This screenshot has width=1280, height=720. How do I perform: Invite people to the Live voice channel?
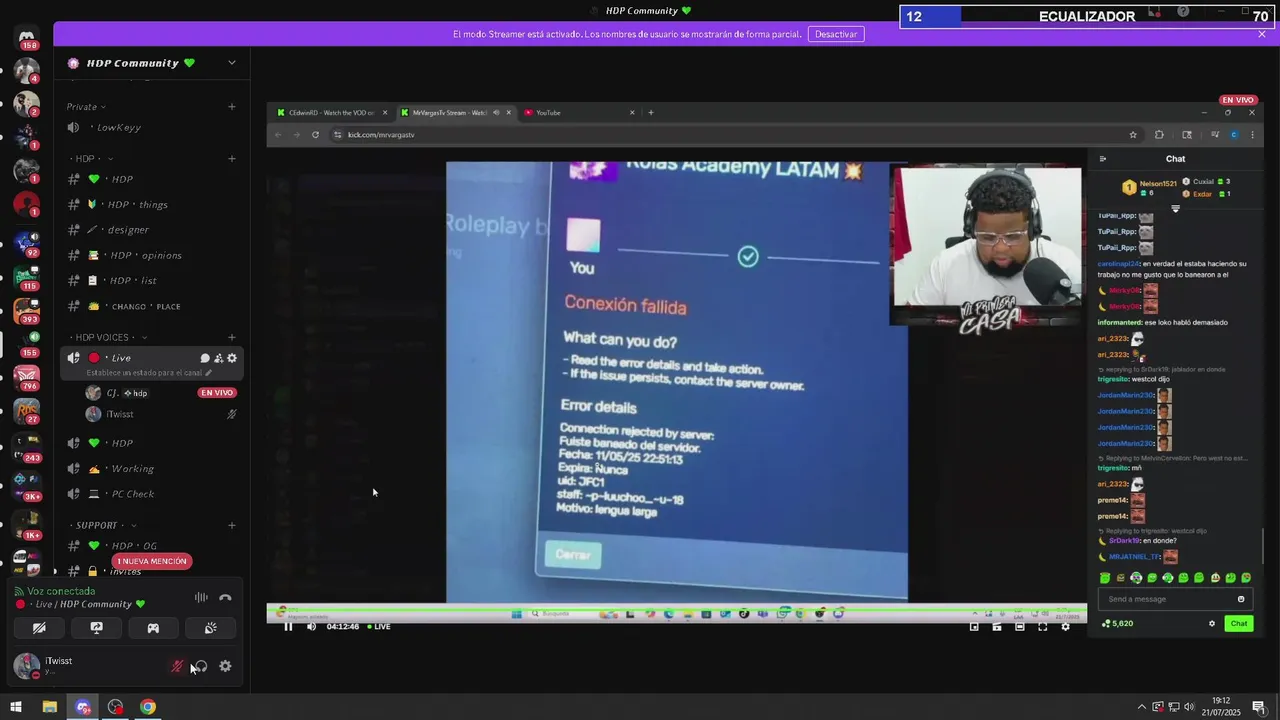(219, 358)
